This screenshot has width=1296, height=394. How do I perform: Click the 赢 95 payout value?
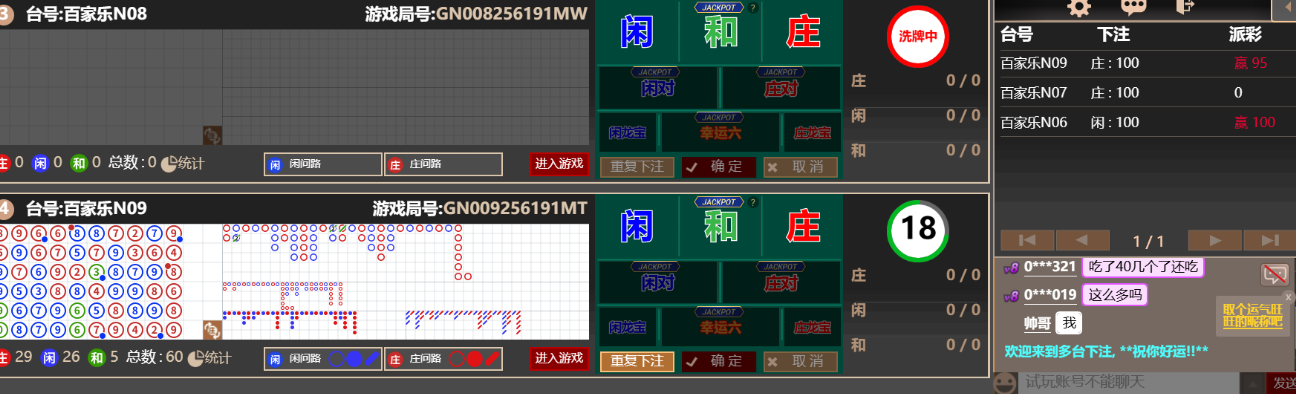coord(1251,63)
